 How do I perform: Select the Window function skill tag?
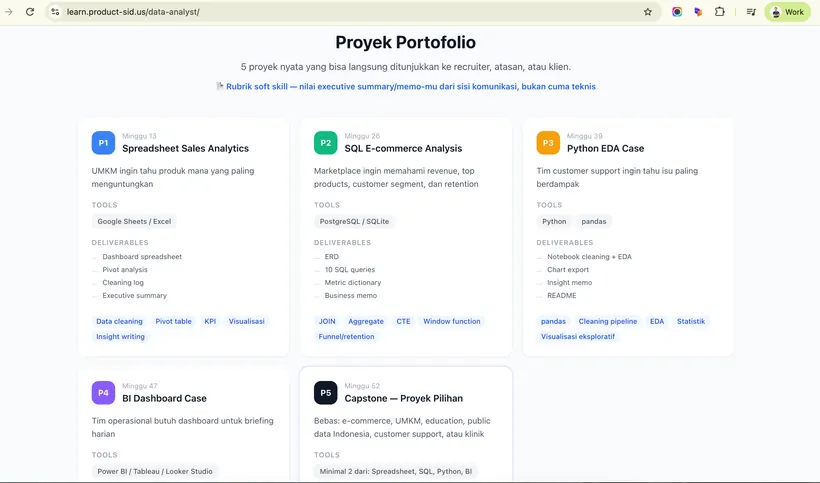(451, 321)
